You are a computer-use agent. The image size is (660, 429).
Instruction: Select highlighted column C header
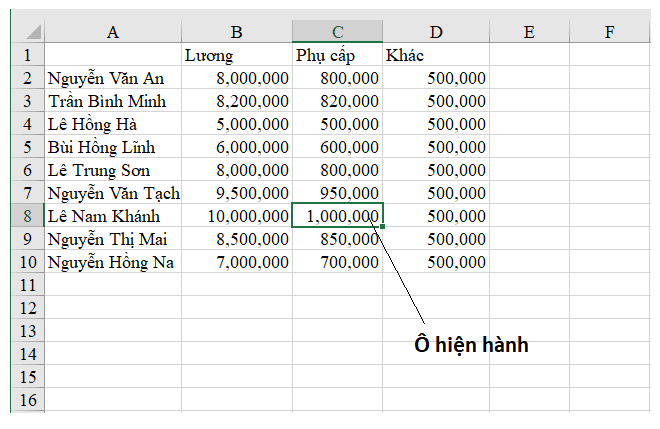[338, 32]
